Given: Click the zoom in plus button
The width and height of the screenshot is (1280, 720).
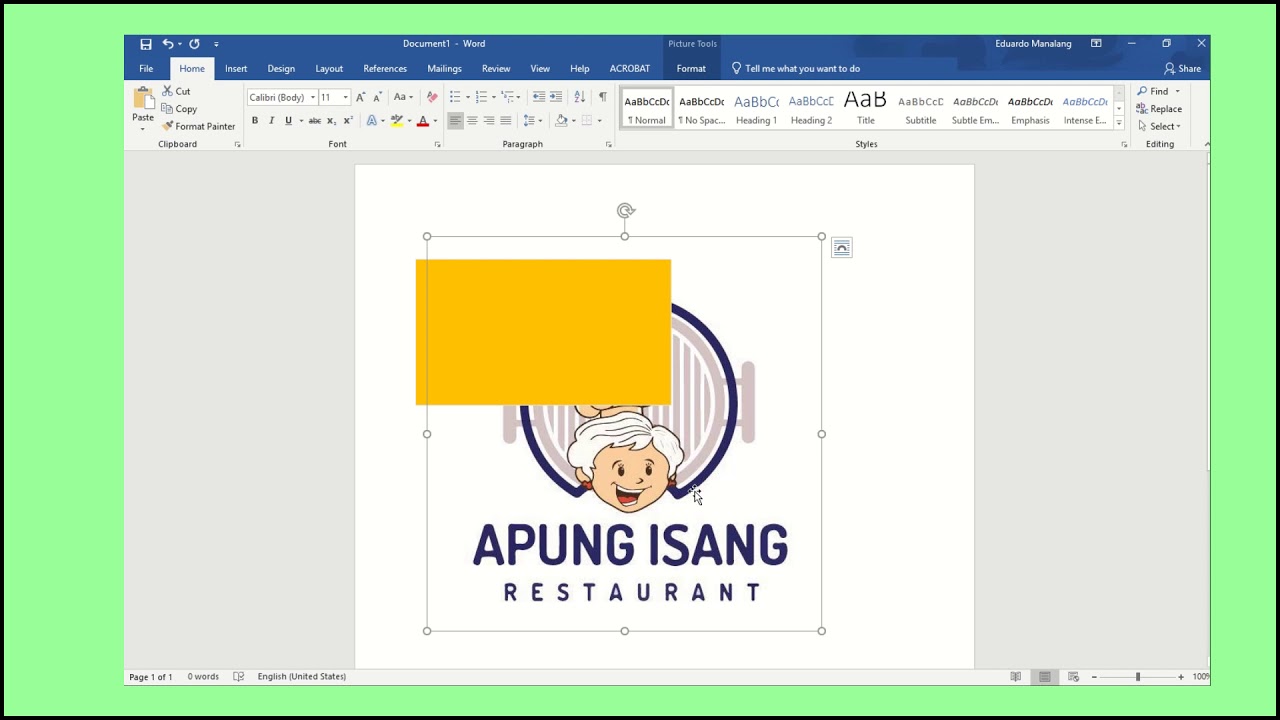Looking at the screenshot, I should tap(1180, 677).
